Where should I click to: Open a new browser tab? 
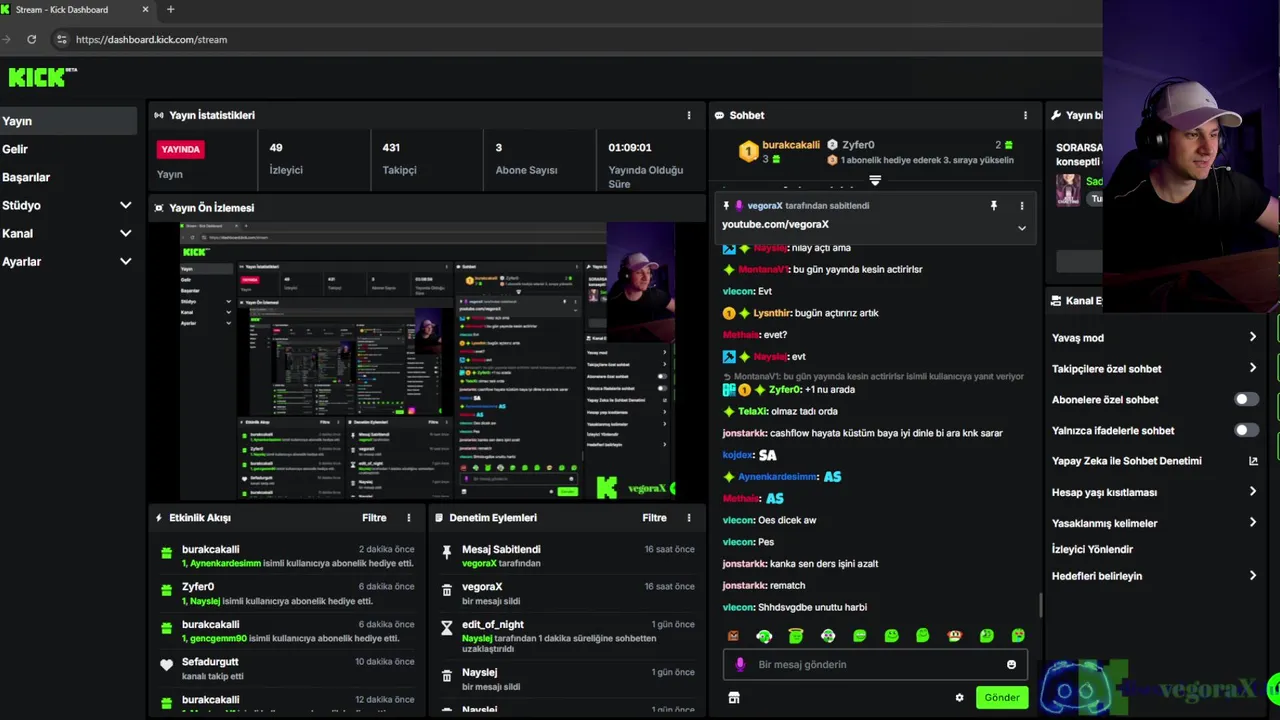pyautogui.click(x=170, y=9)
